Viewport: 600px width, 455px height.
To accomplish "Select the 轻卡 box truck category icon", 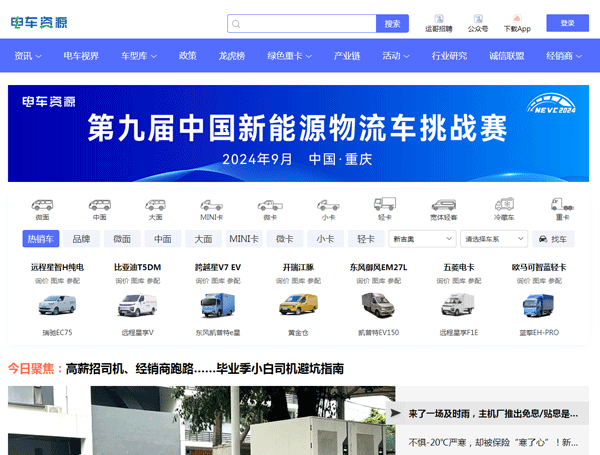I will pos(385,204).
